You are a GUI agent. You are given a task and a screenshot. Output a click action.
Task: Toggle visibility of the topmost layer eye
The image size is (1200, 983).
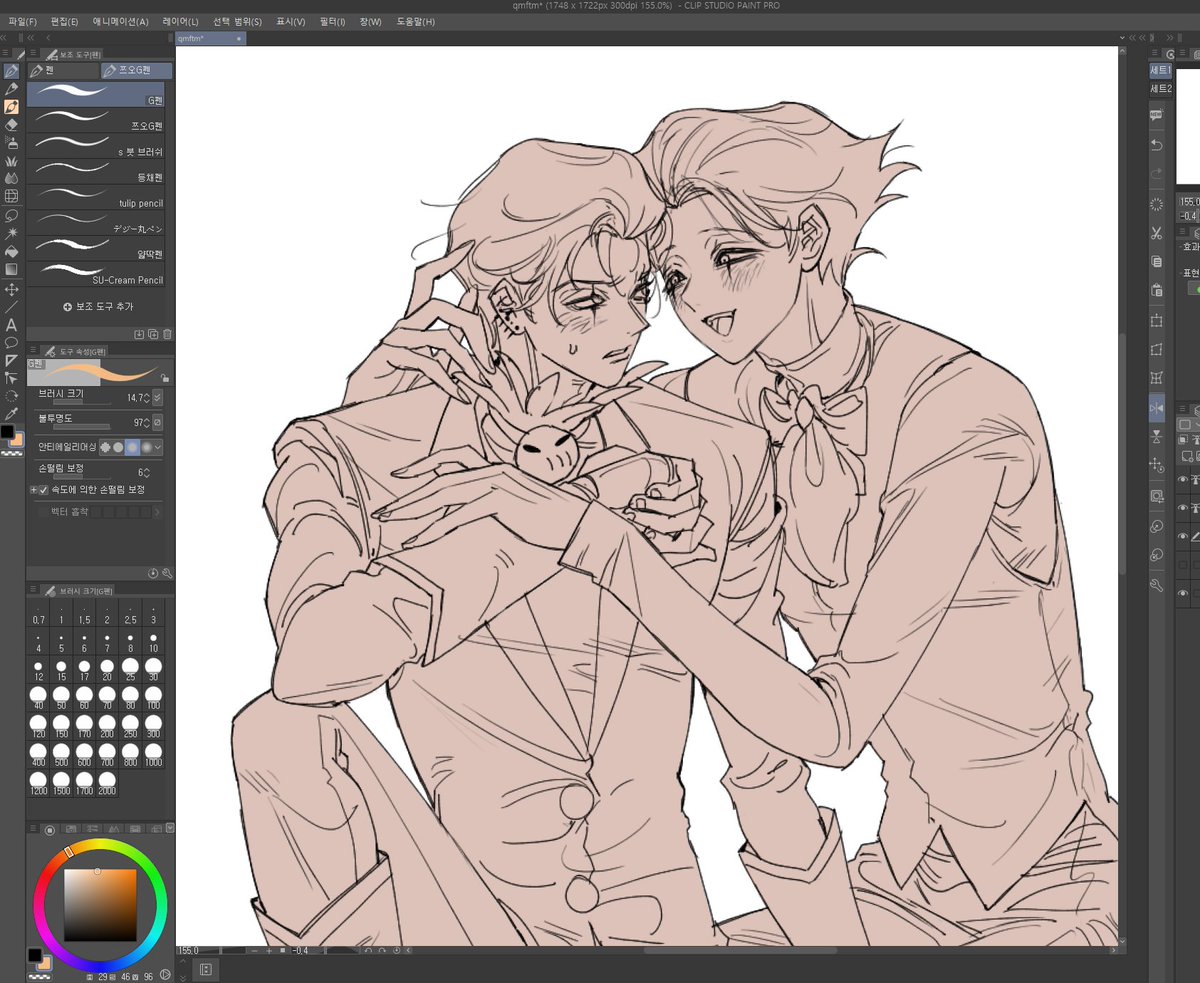tap(1182, 480)
